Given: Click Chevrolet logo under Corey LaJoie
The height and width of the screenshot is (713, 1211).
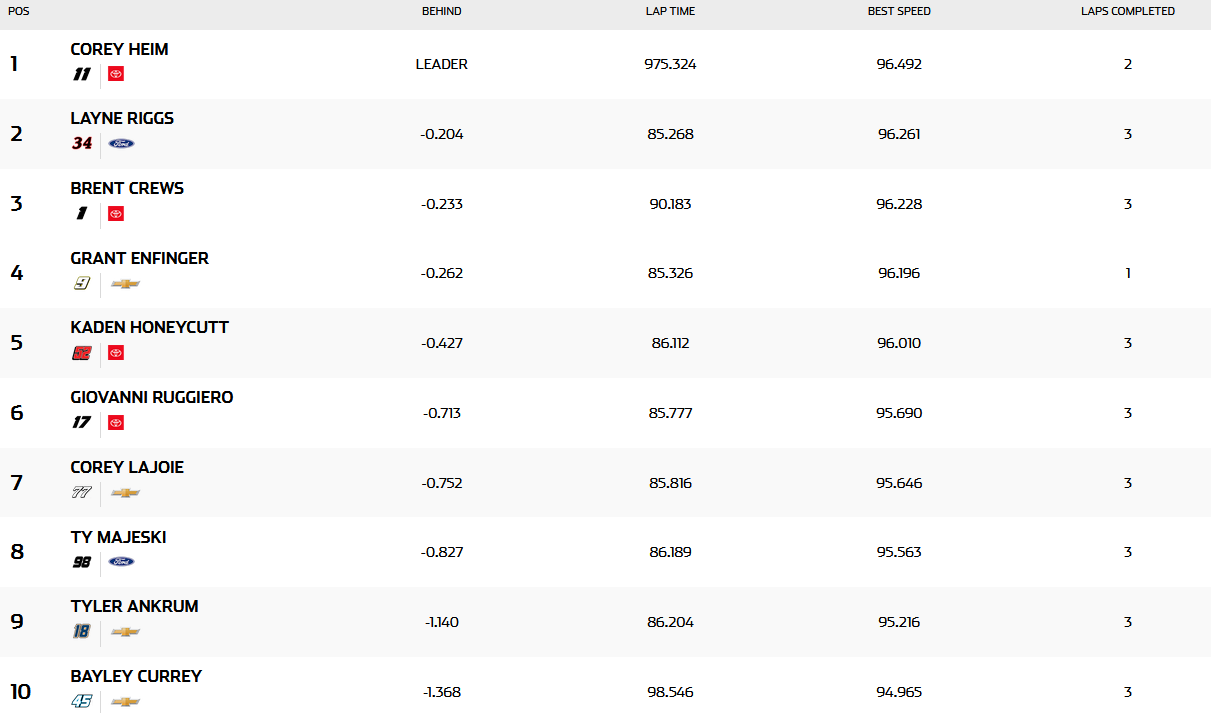Looking at the screenshot, I should pyautogui.click(x=125, y=492).
